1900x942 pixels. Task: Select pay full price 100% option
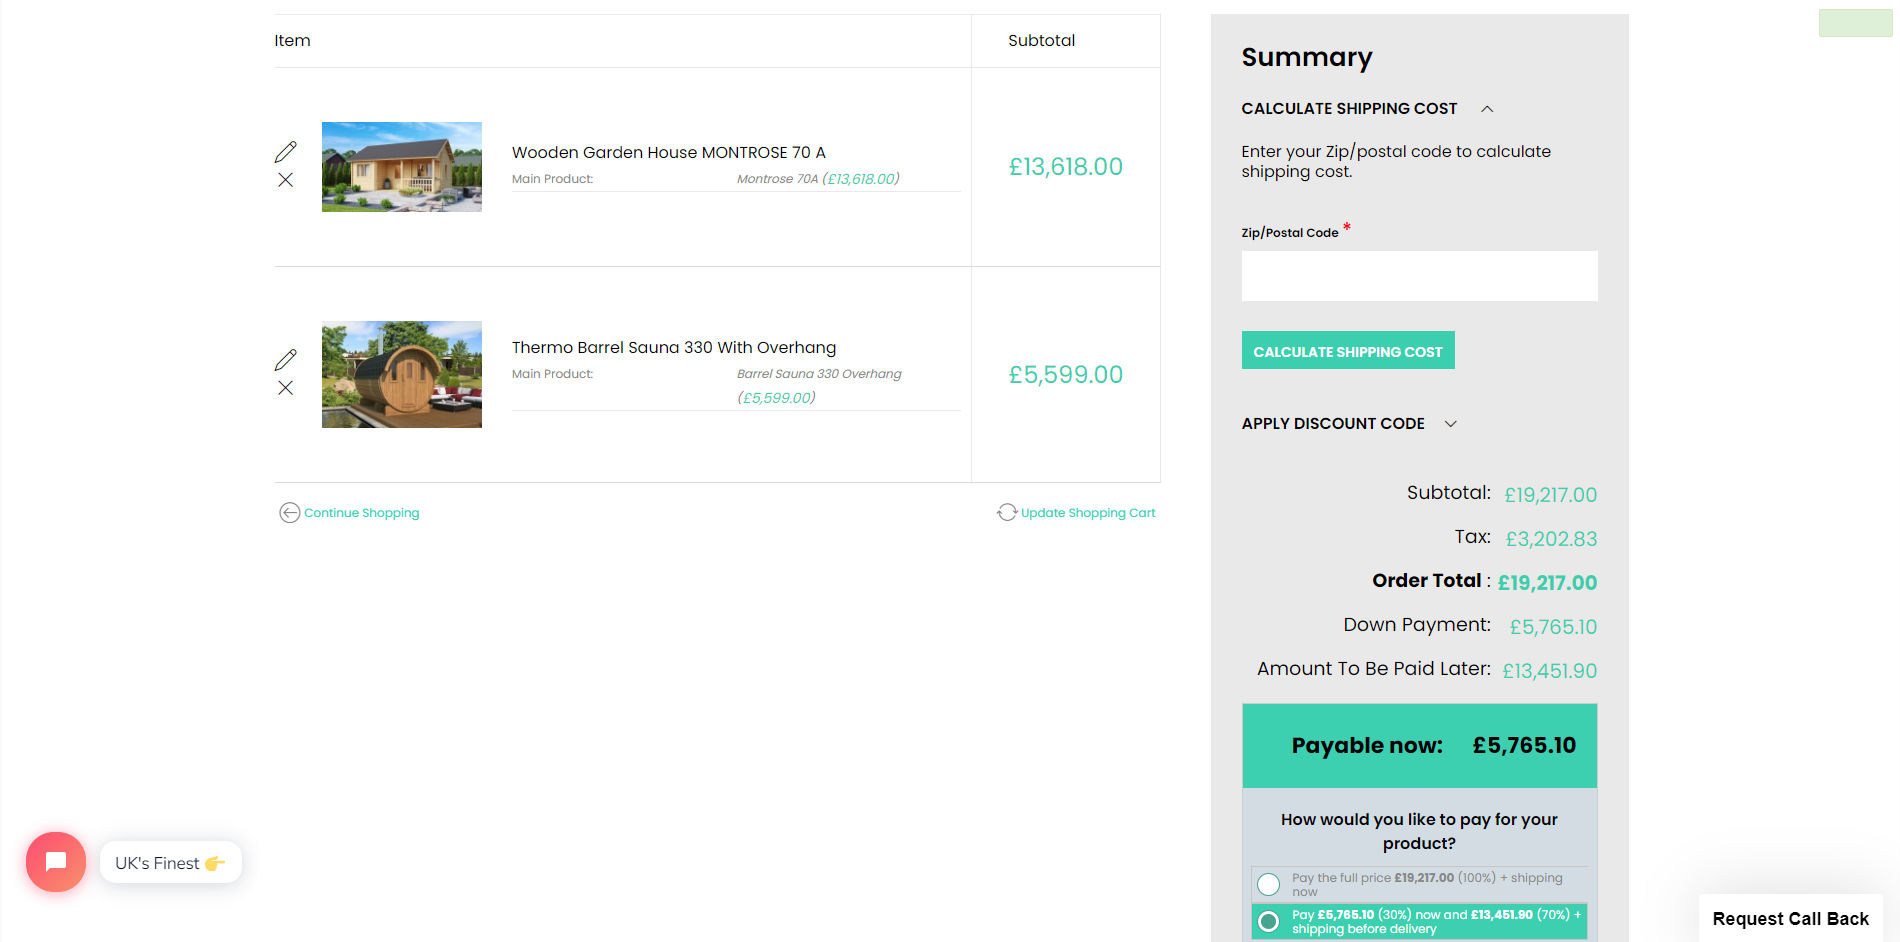[x=1269, y=884]
